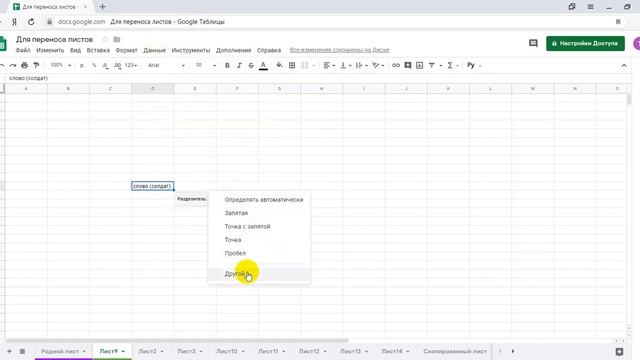Open the font size dropdown

tap(205, 65)
